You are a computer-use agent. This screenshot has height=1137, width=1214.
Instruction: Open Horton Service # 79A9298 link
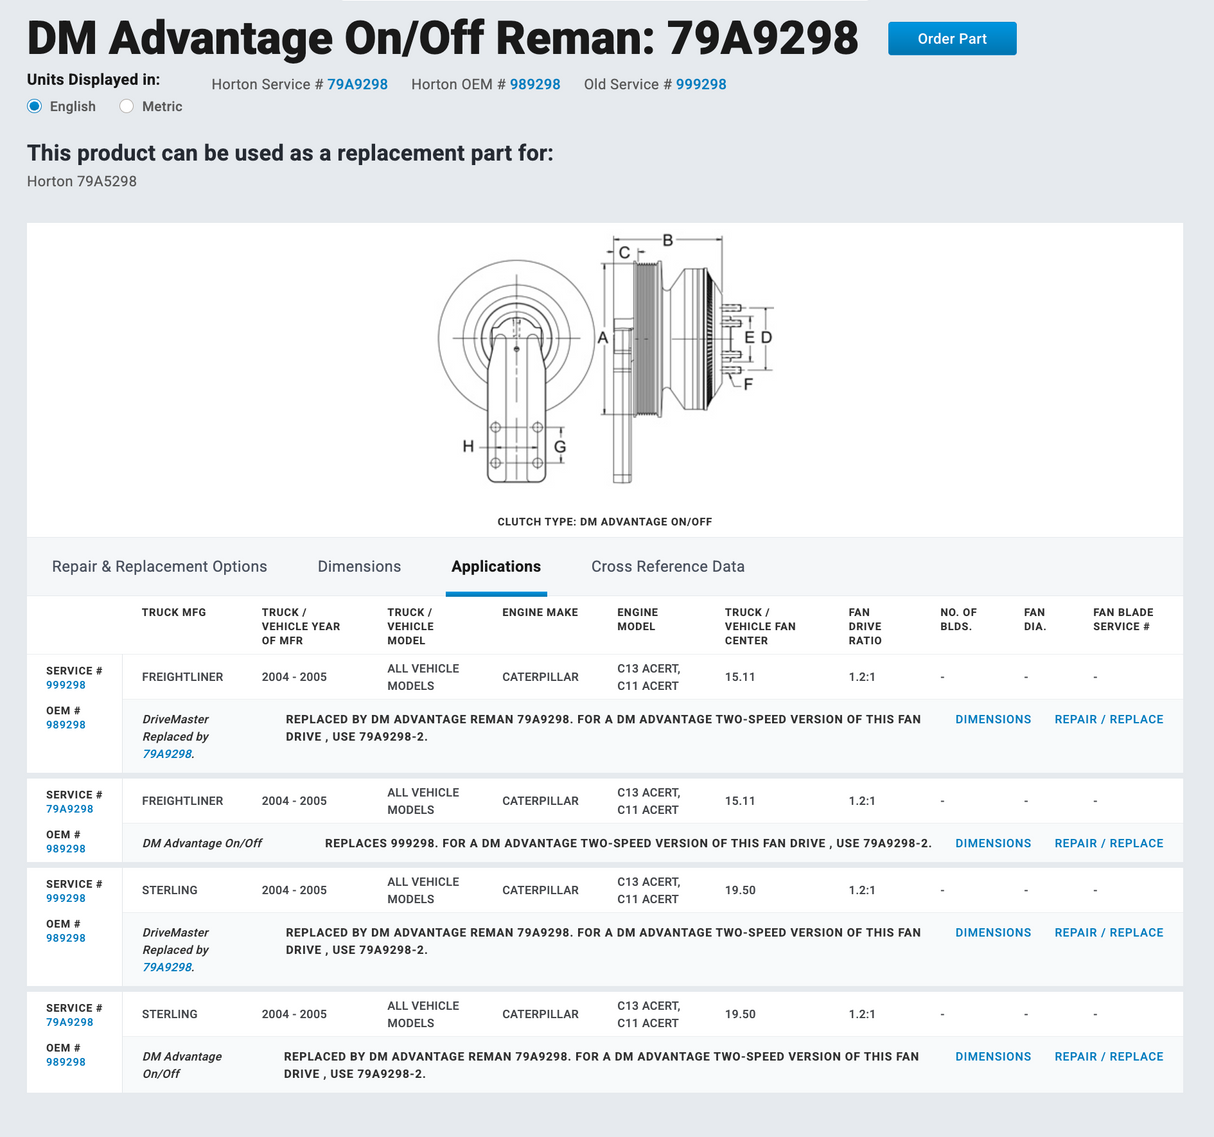pos(357,85)
